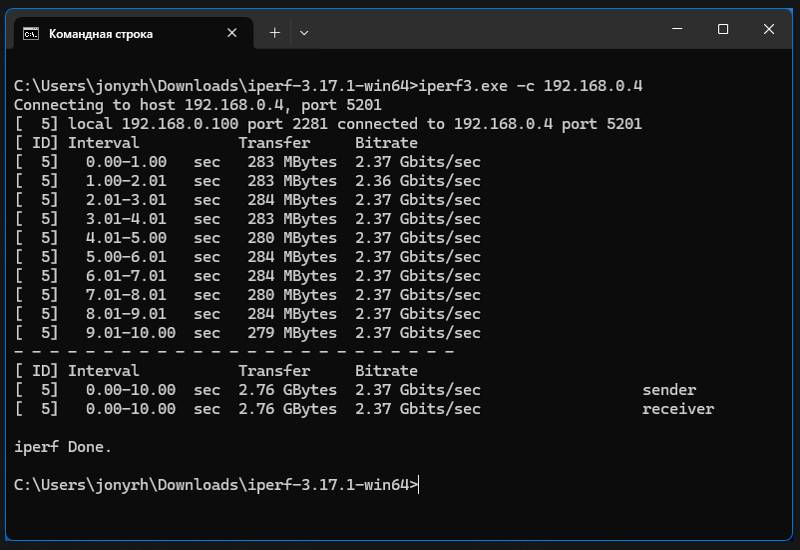Click the 2.36 Gbits/sec bitrate value
Image resolution: width=800 pixels, height=550 pixels.
pos(418,181)
